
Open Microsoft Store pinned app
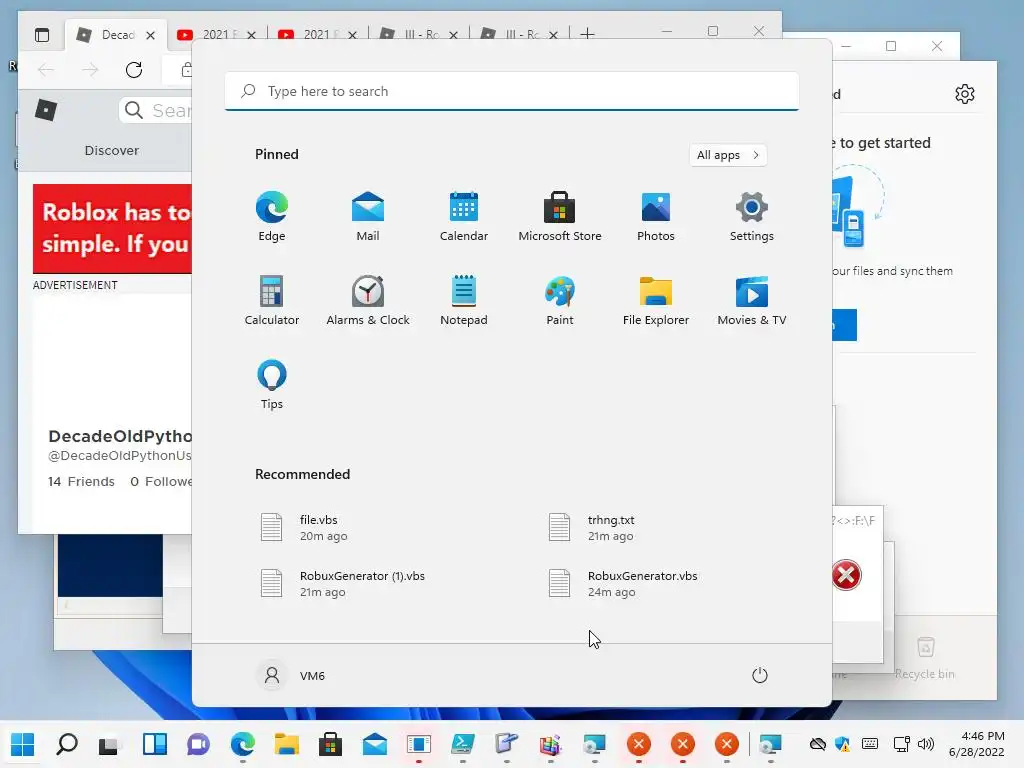click(560, 217)
